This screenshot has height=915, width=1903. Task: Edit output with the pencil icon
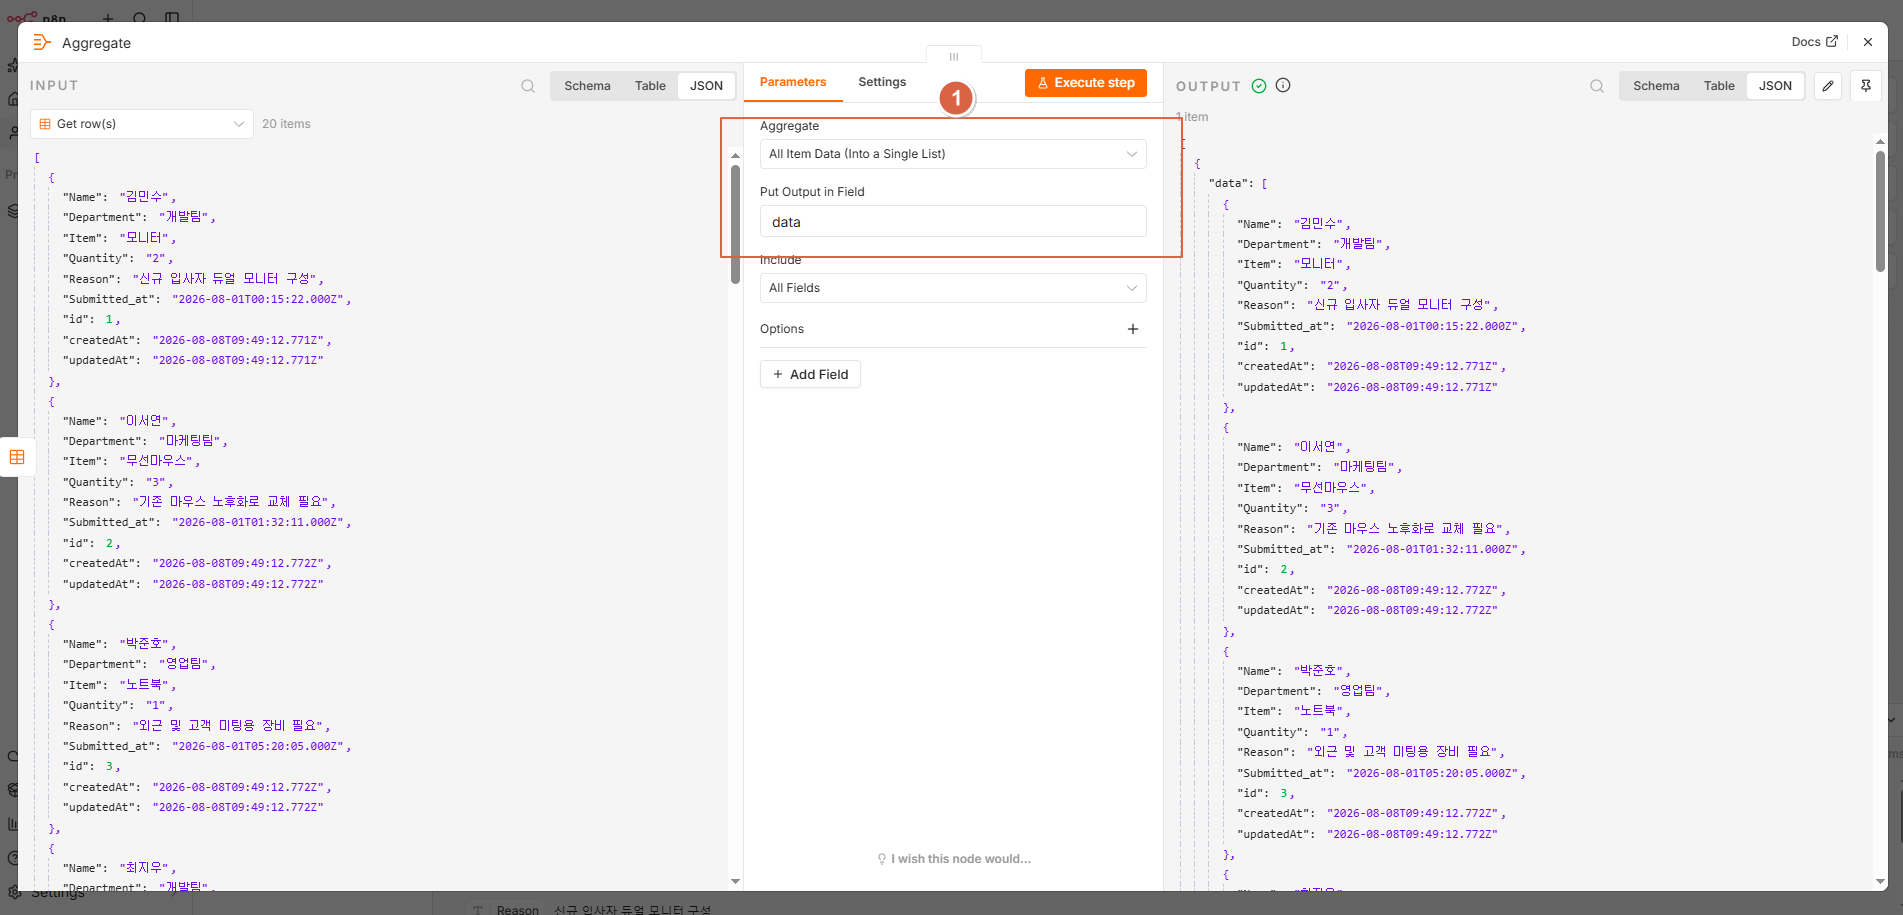1828,86
